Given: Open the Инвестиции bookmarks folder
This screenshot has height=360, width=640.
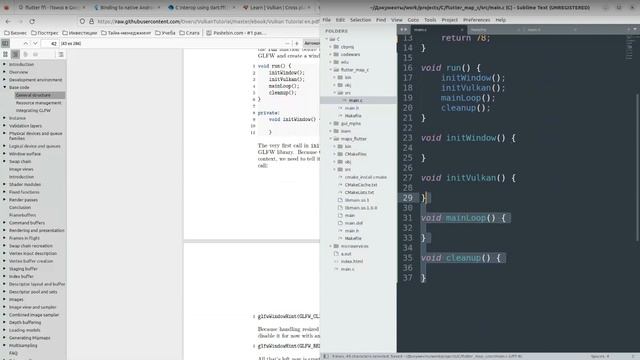Looking at the screenshot, I should 80,33.
